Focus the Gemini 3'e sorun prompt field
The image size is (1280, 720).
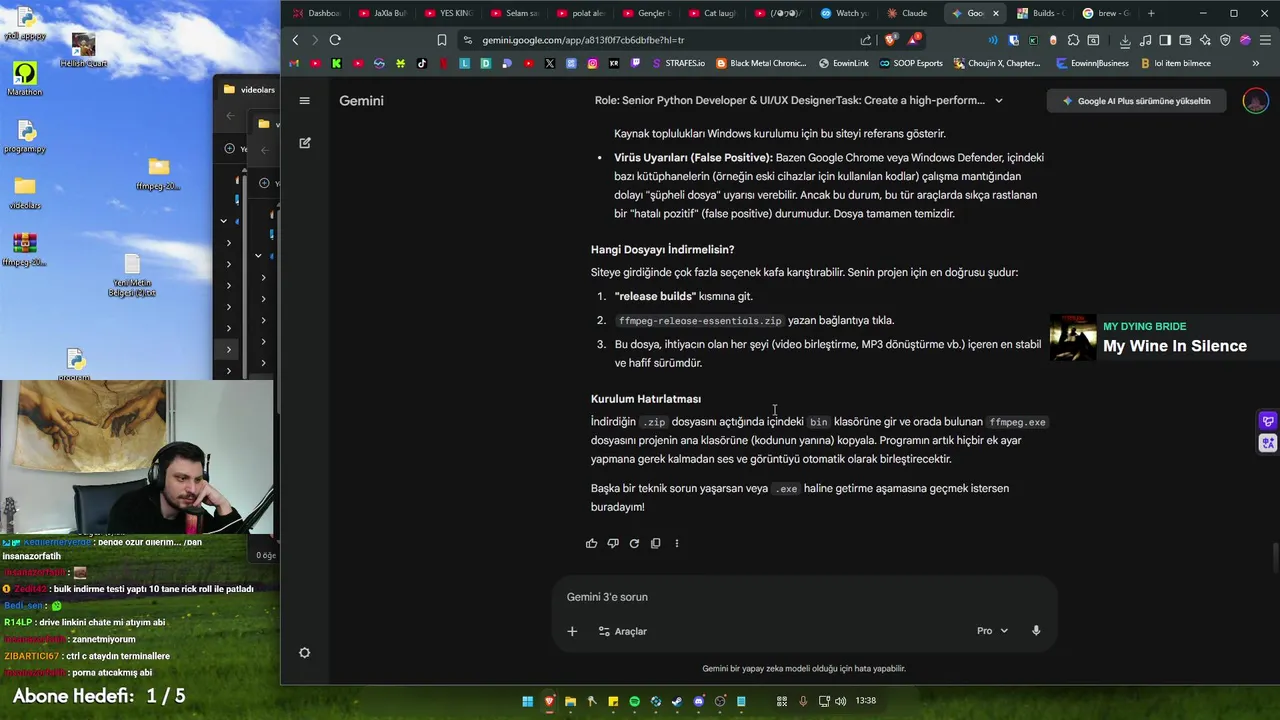click(x=804, y=597)
